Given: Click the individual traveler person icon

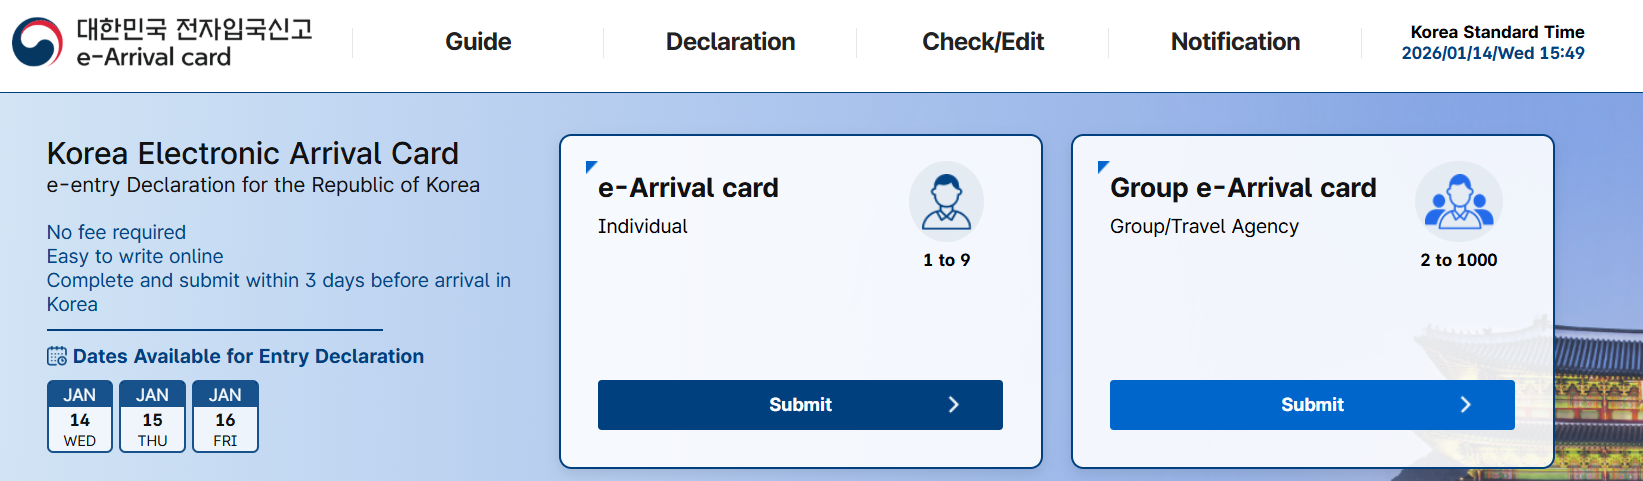Looking at the screenshot, I should (x=946, y=201).
